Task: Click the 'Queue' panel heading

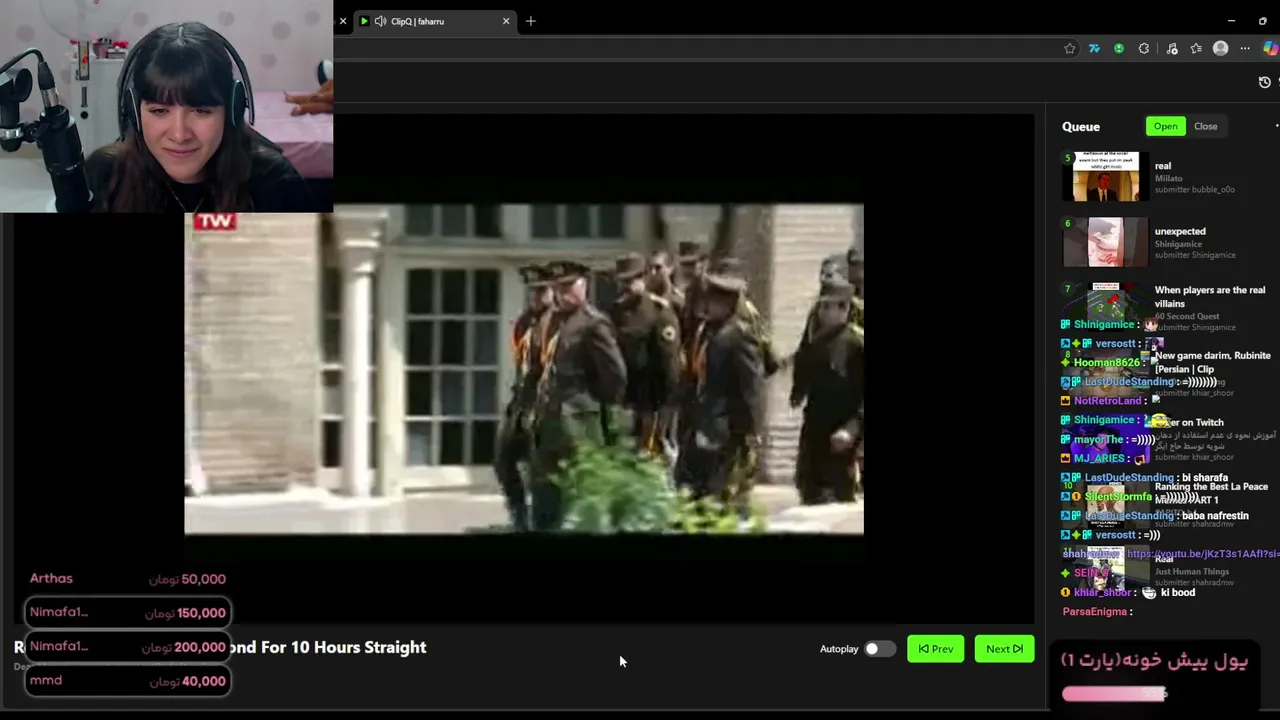Action: [x=1081, y=127]
